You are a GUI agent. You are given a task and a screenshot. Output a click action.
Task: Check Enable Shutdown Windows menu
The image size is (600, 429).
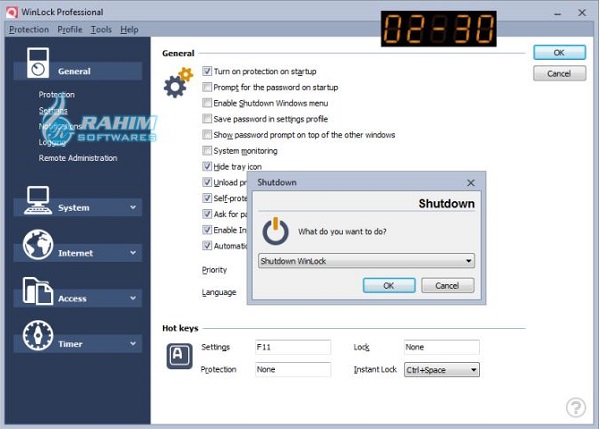(207, 103)
